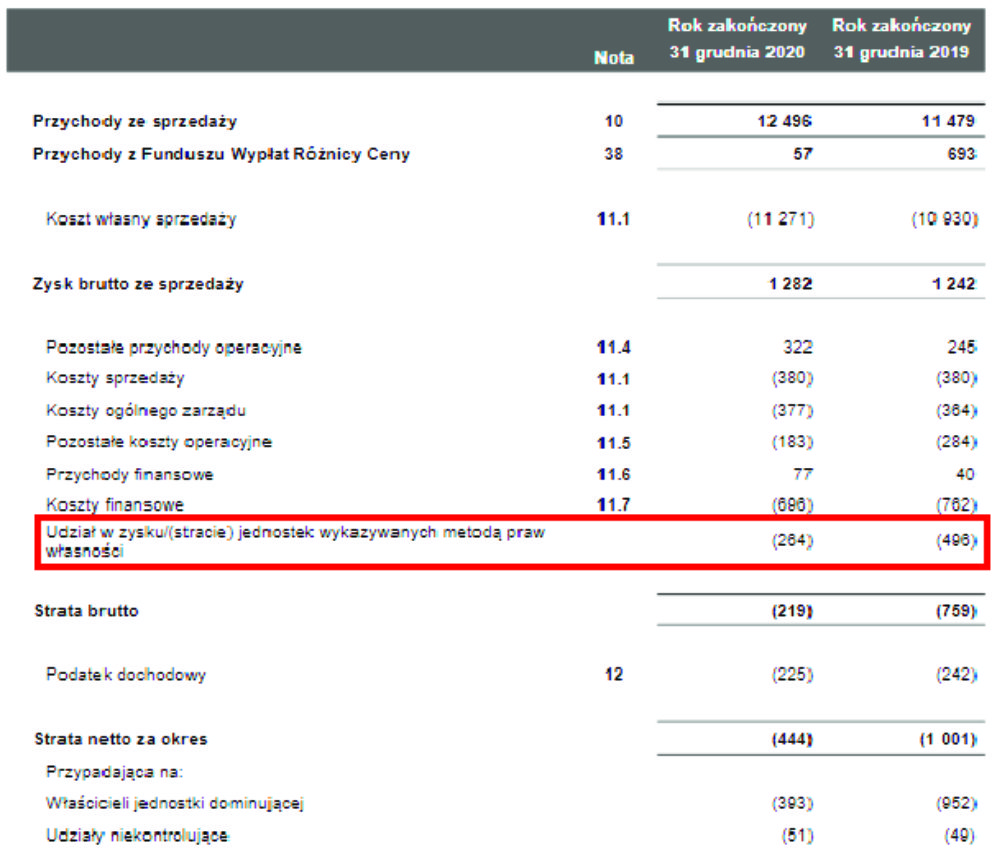Click the value 322

pyautogui.click(x=798, y=347)
